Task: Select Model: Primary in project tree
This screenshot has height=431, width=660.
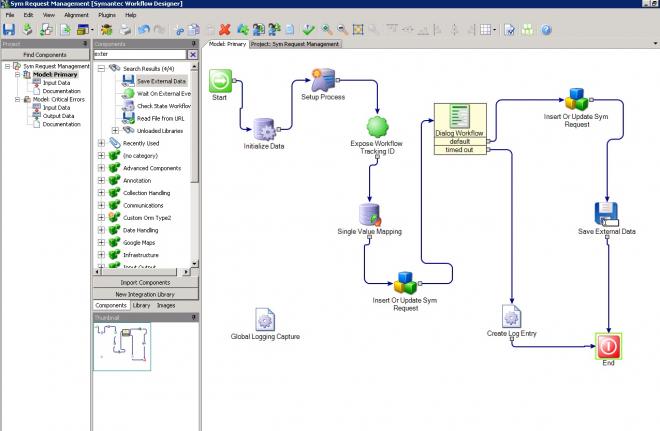Action: [x=55, y=74]
